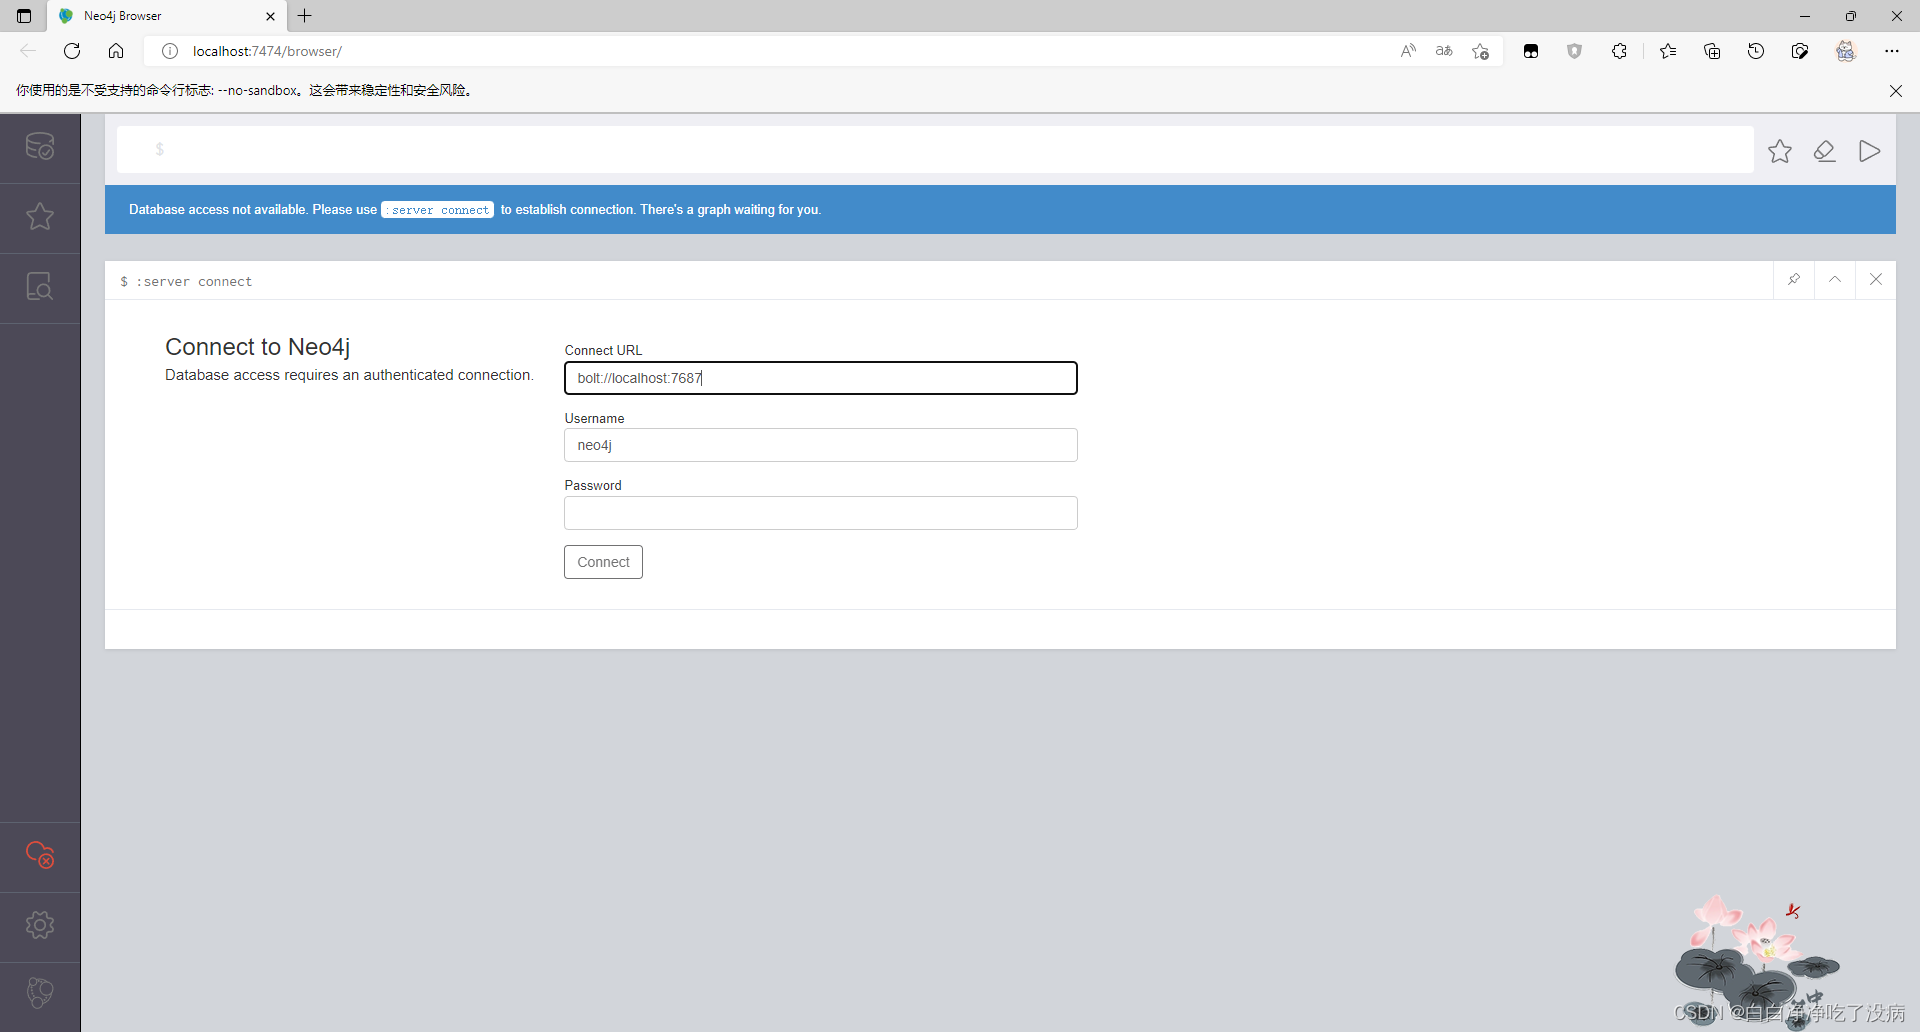
Task: Dismiss the no-sandbox warning bar
Action: [1896, 91]
